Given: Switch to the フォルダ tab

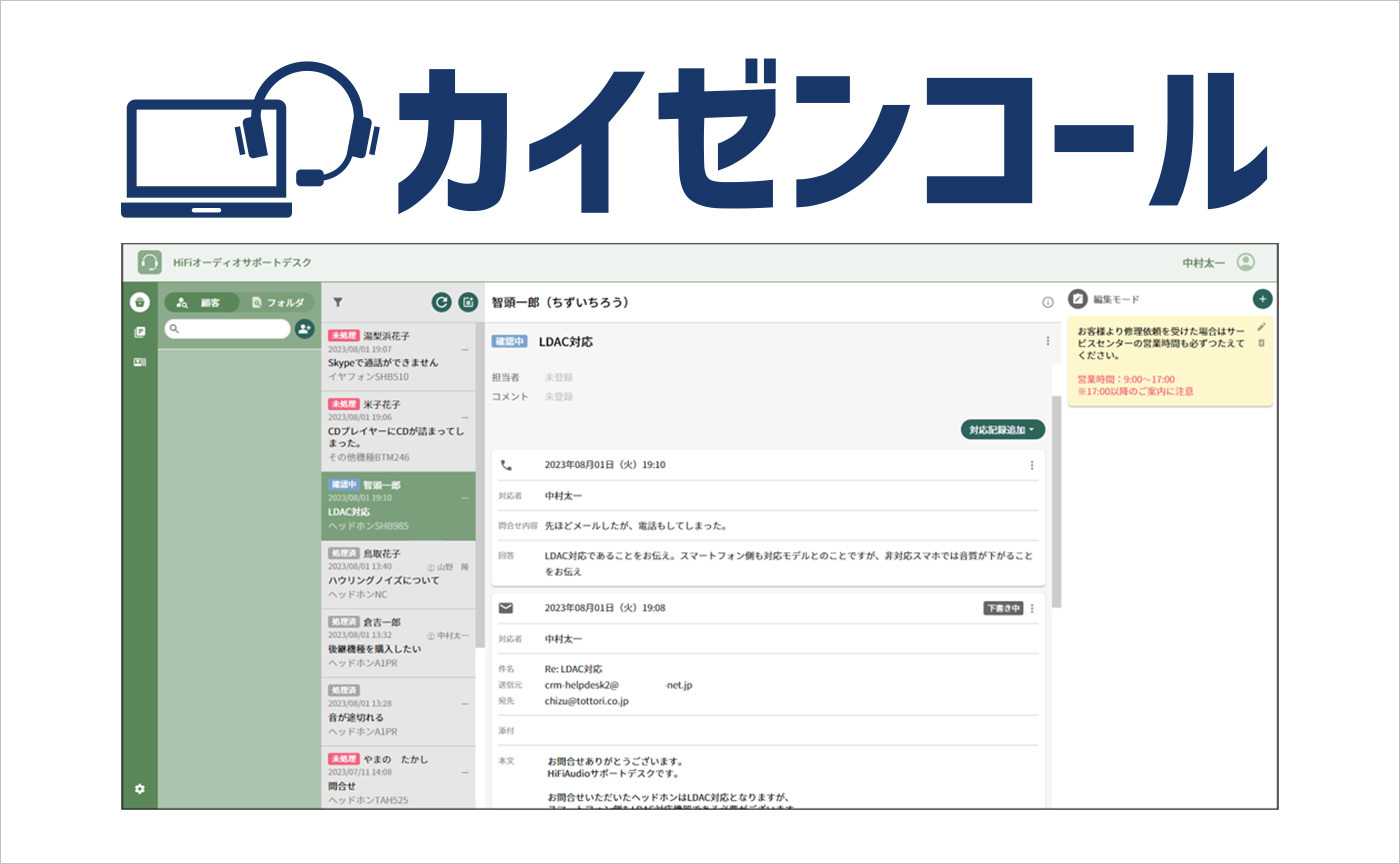Looking at the screenshot, I should pyautogui.click(x=278, y=302).
